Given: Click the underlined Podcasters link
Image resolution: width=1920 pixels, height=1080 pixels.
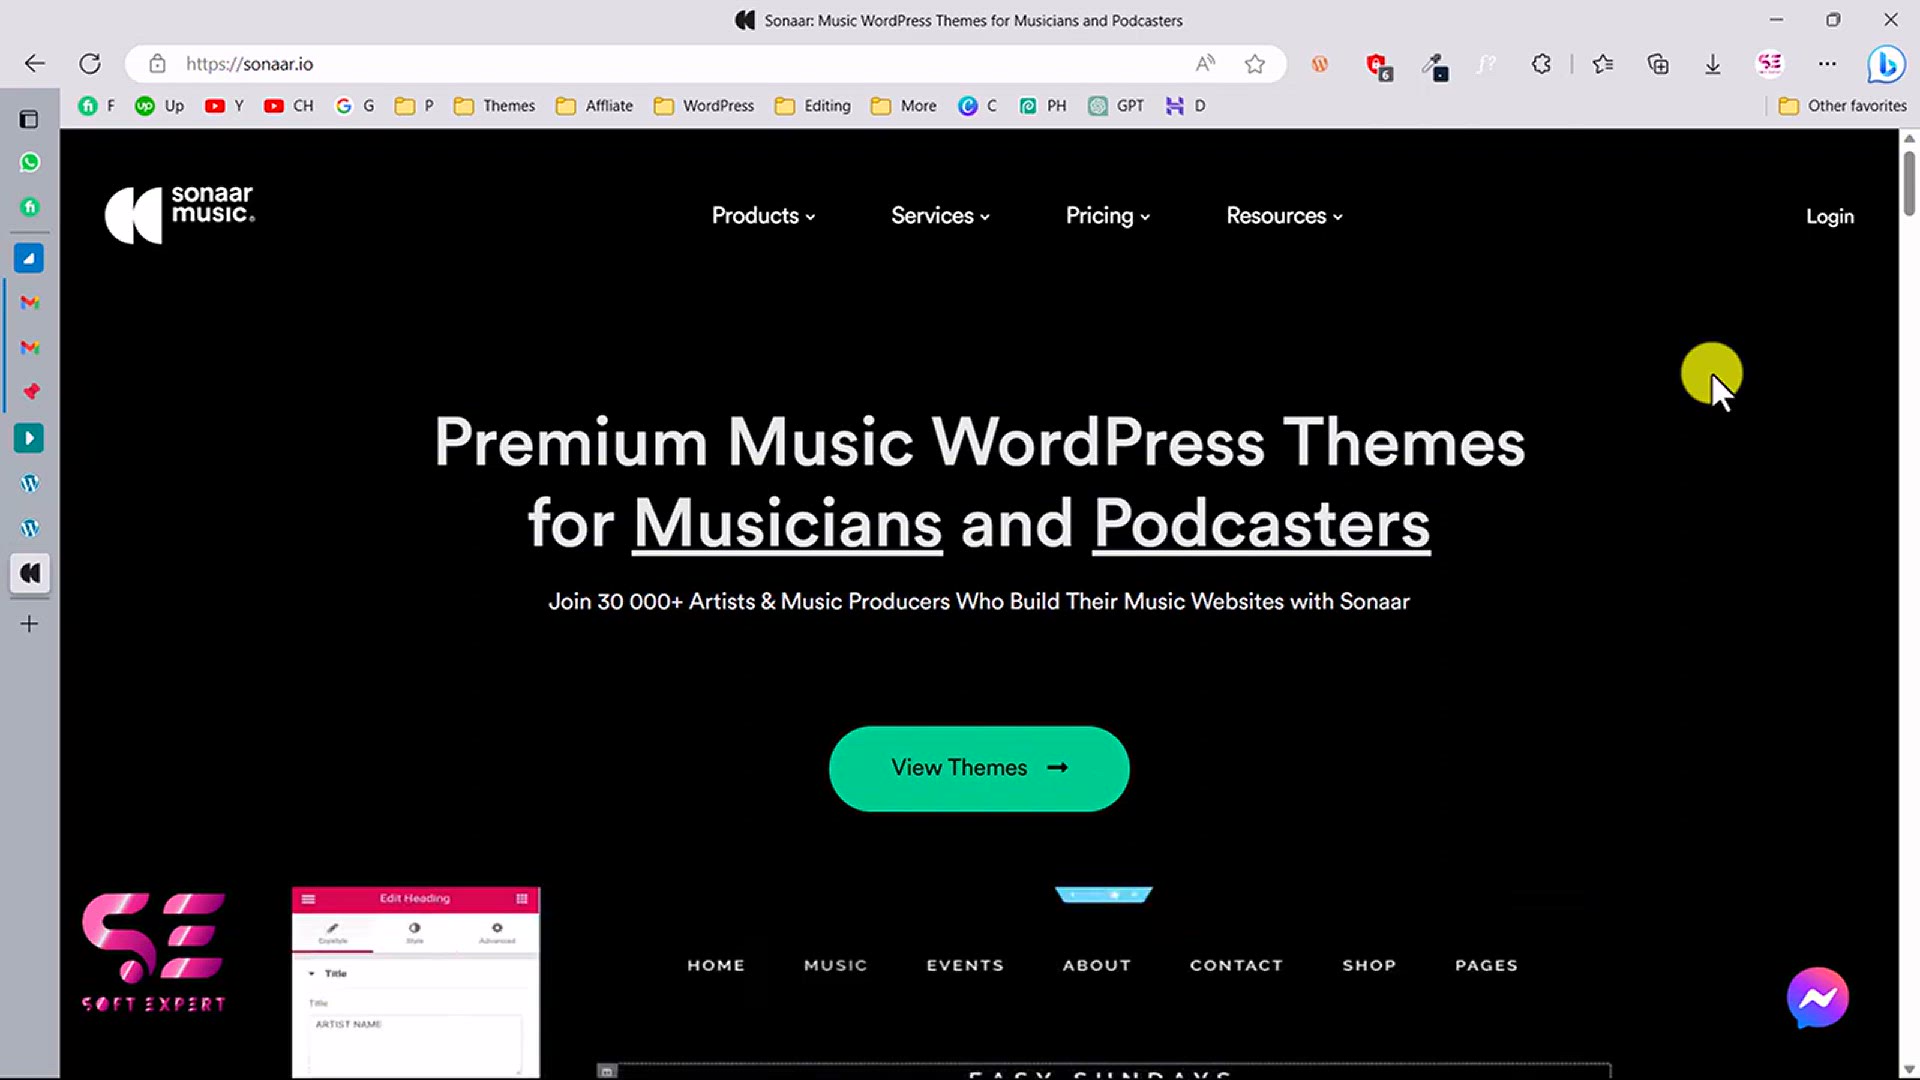Looking at the screenshot, I should coord(1262,523).
